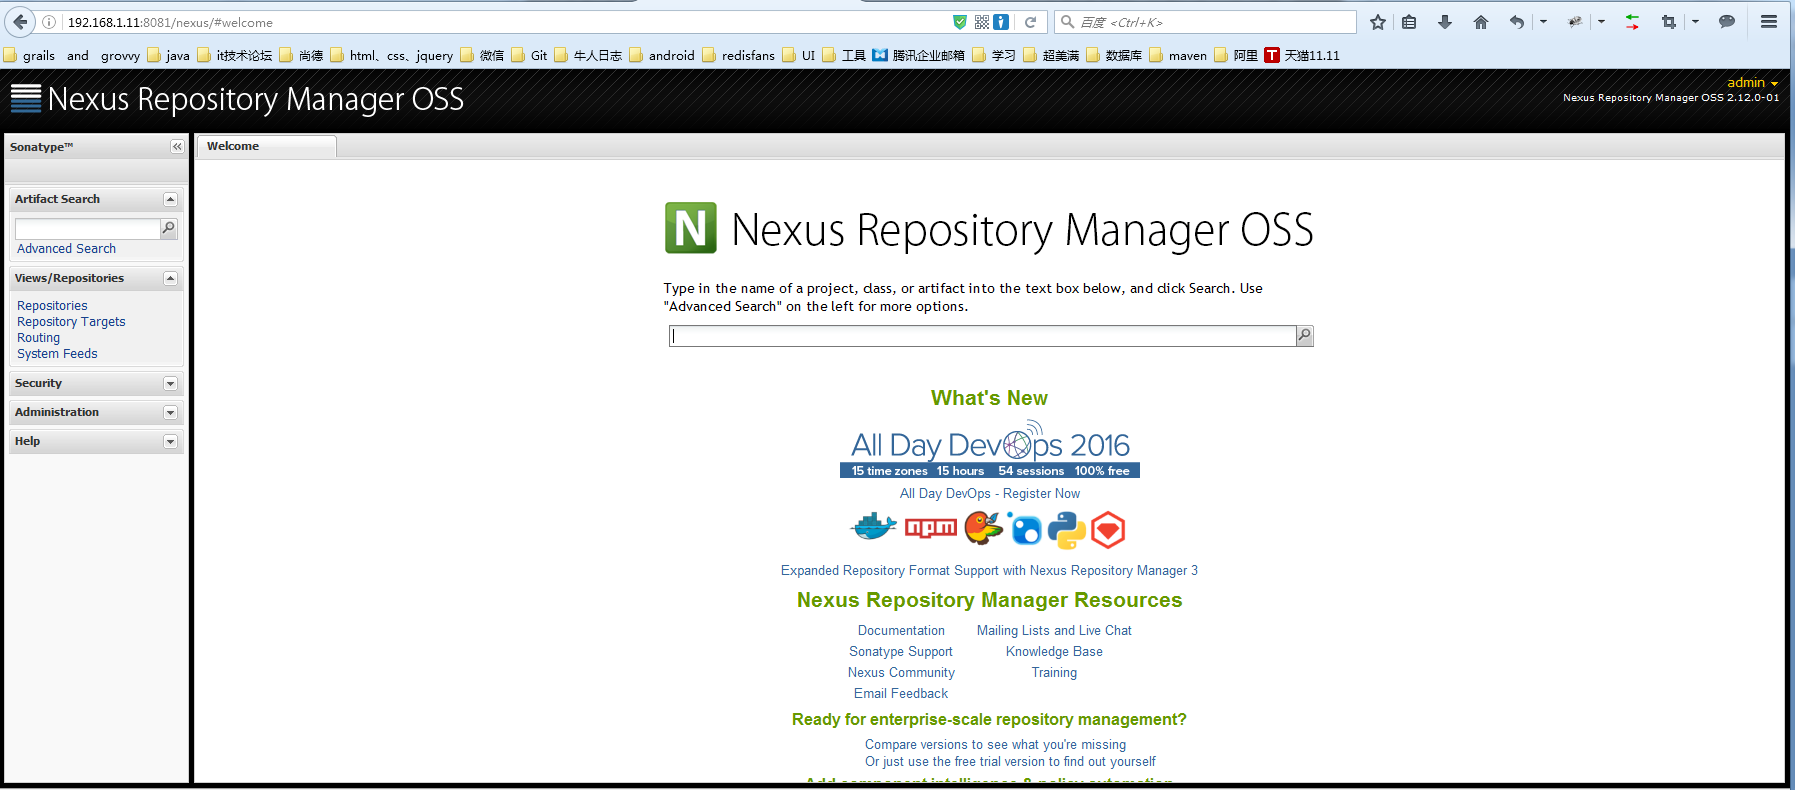
Task: Open the Sonatype Support link
Action: pyautogui.click(x=901, y=652)
